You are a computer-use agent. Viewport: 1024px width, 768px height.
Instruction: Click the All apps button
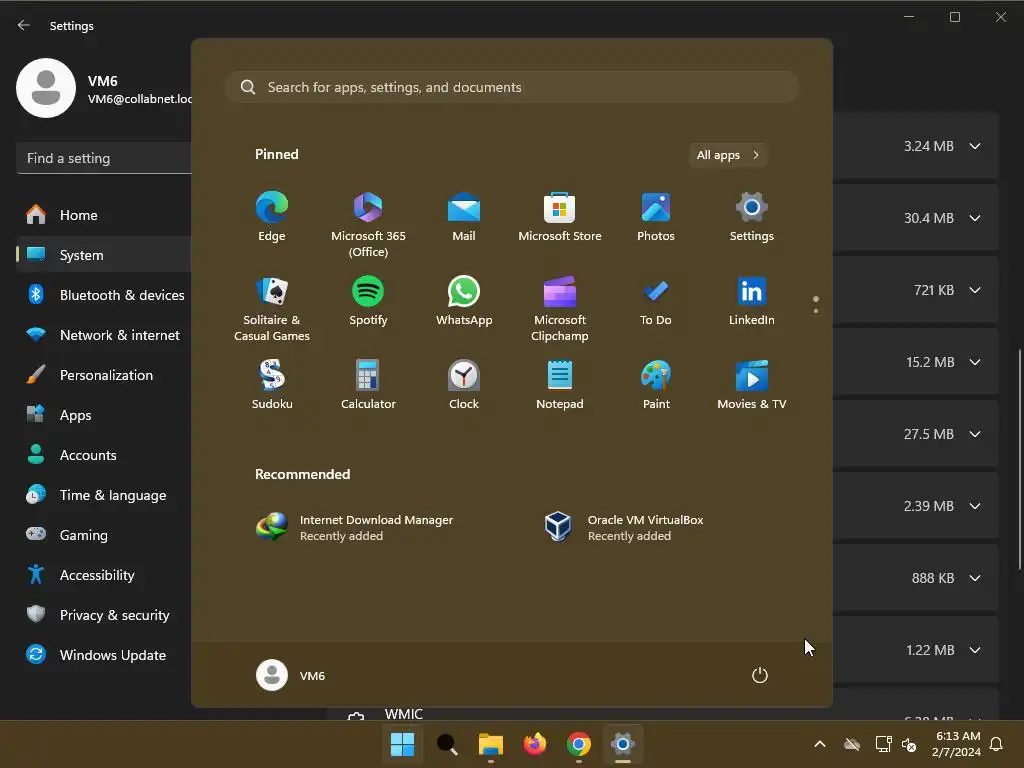[728, 155]
